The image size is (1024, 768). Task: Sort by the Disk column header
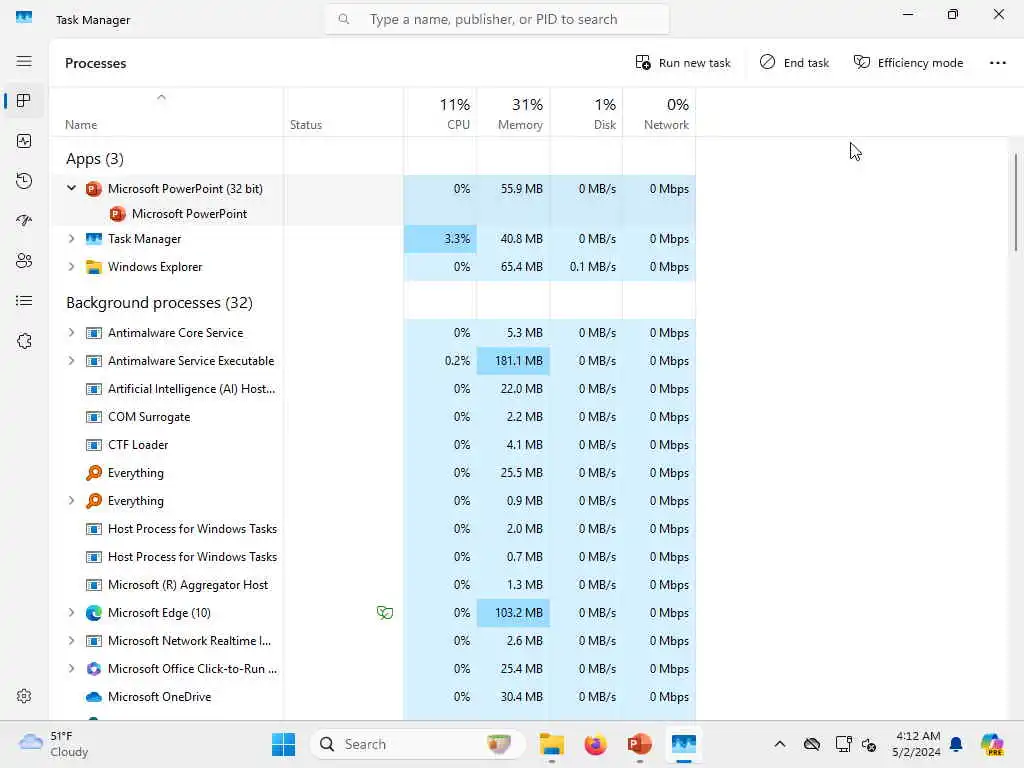pos(586,112)
